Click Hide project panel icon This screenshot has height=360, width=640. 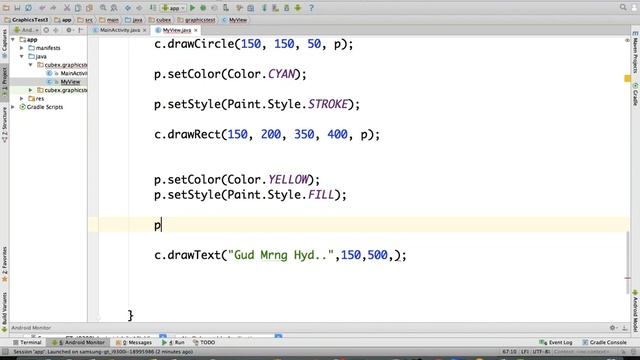click(81, 30)
